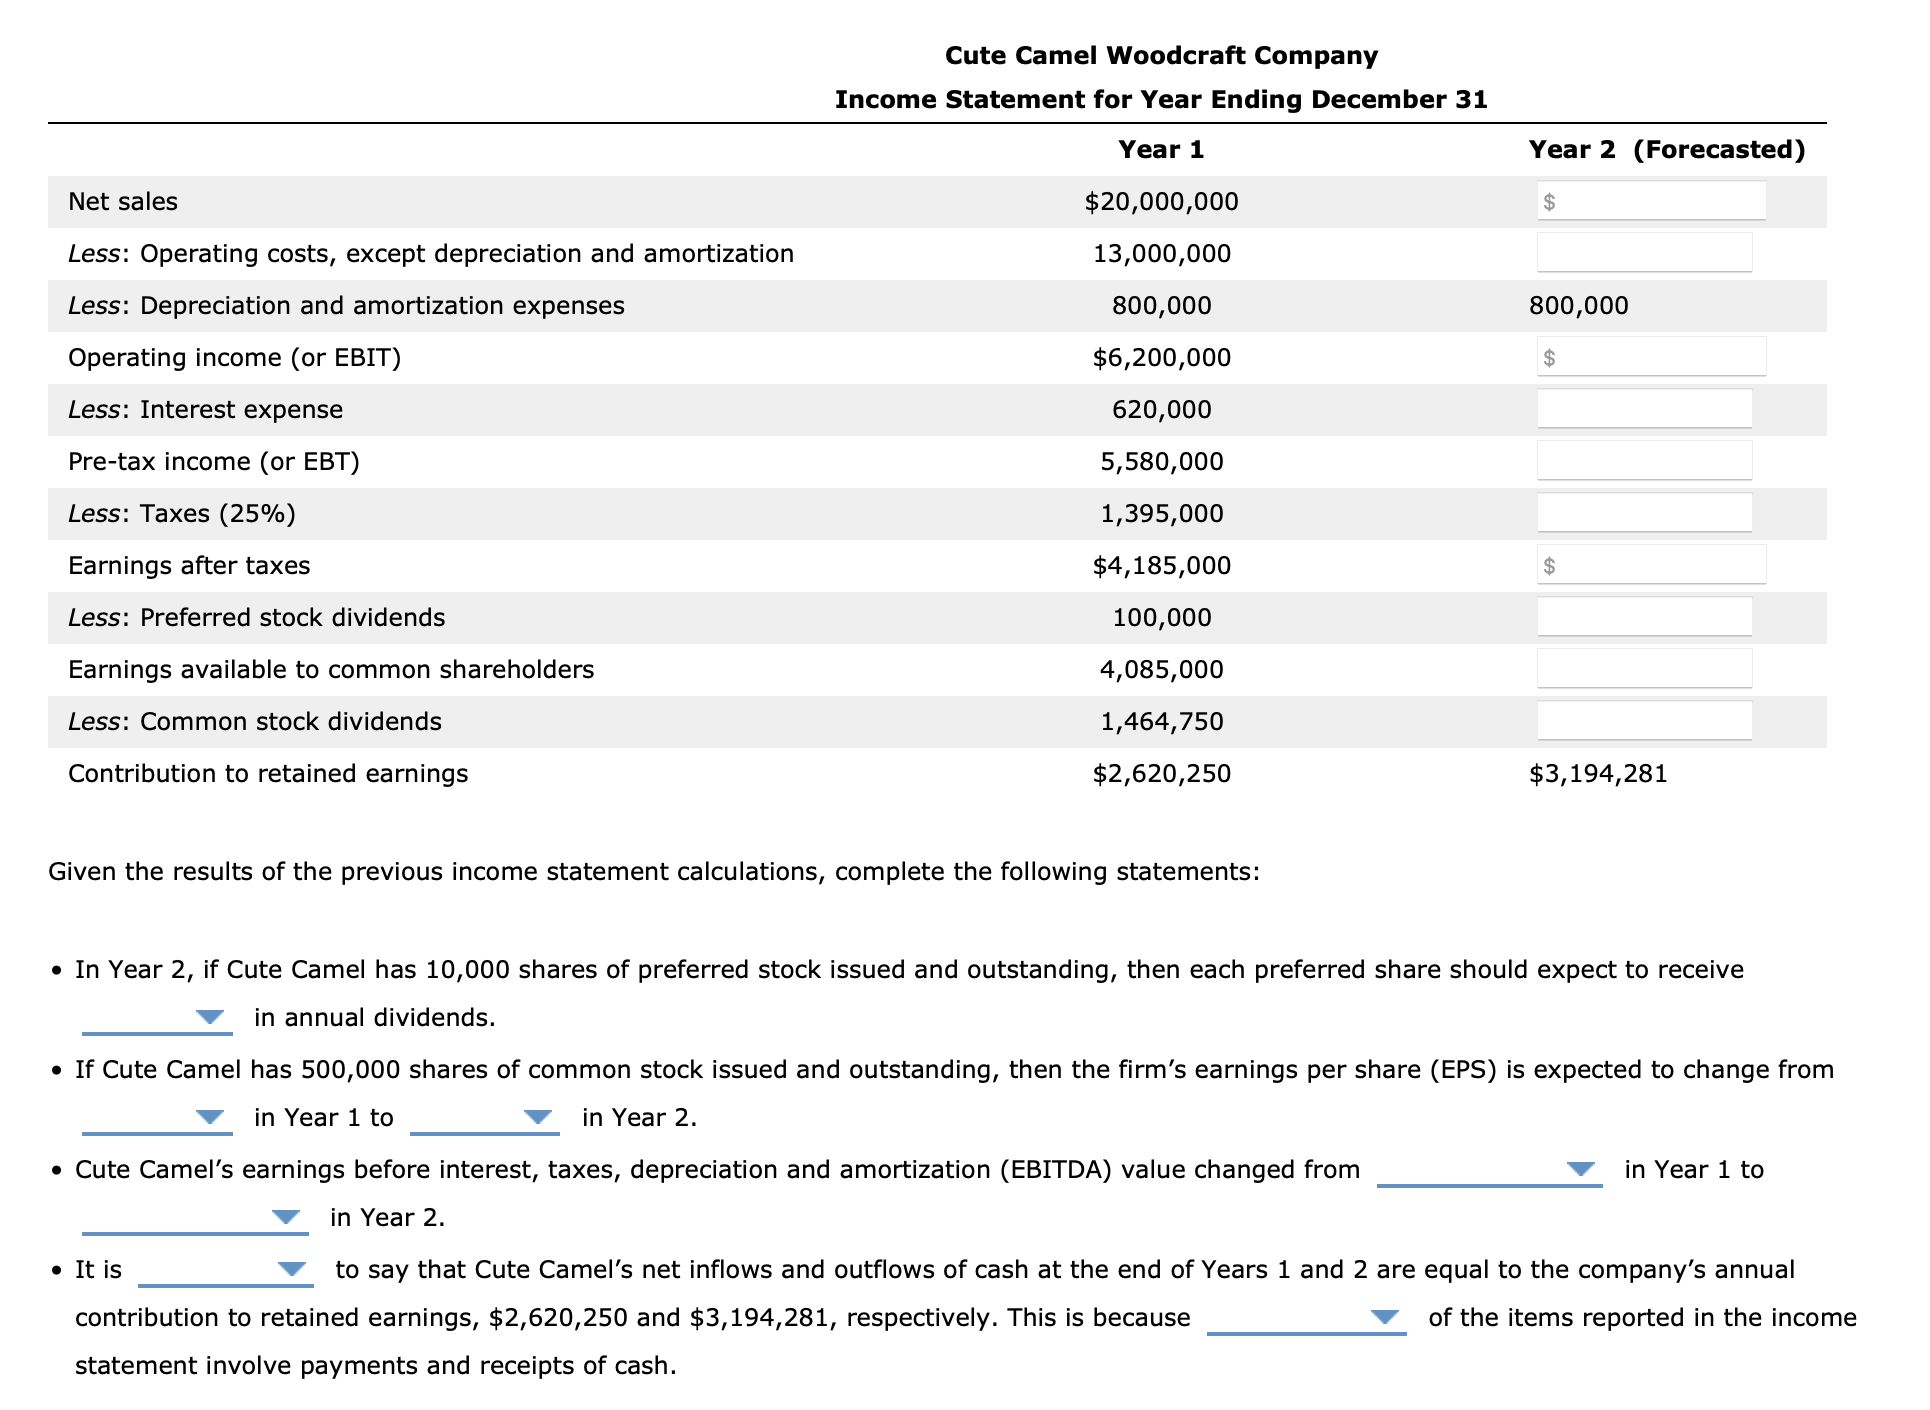
Task: Click the Year 2 Interest expense input field
Action: [x=1644, y=409]
